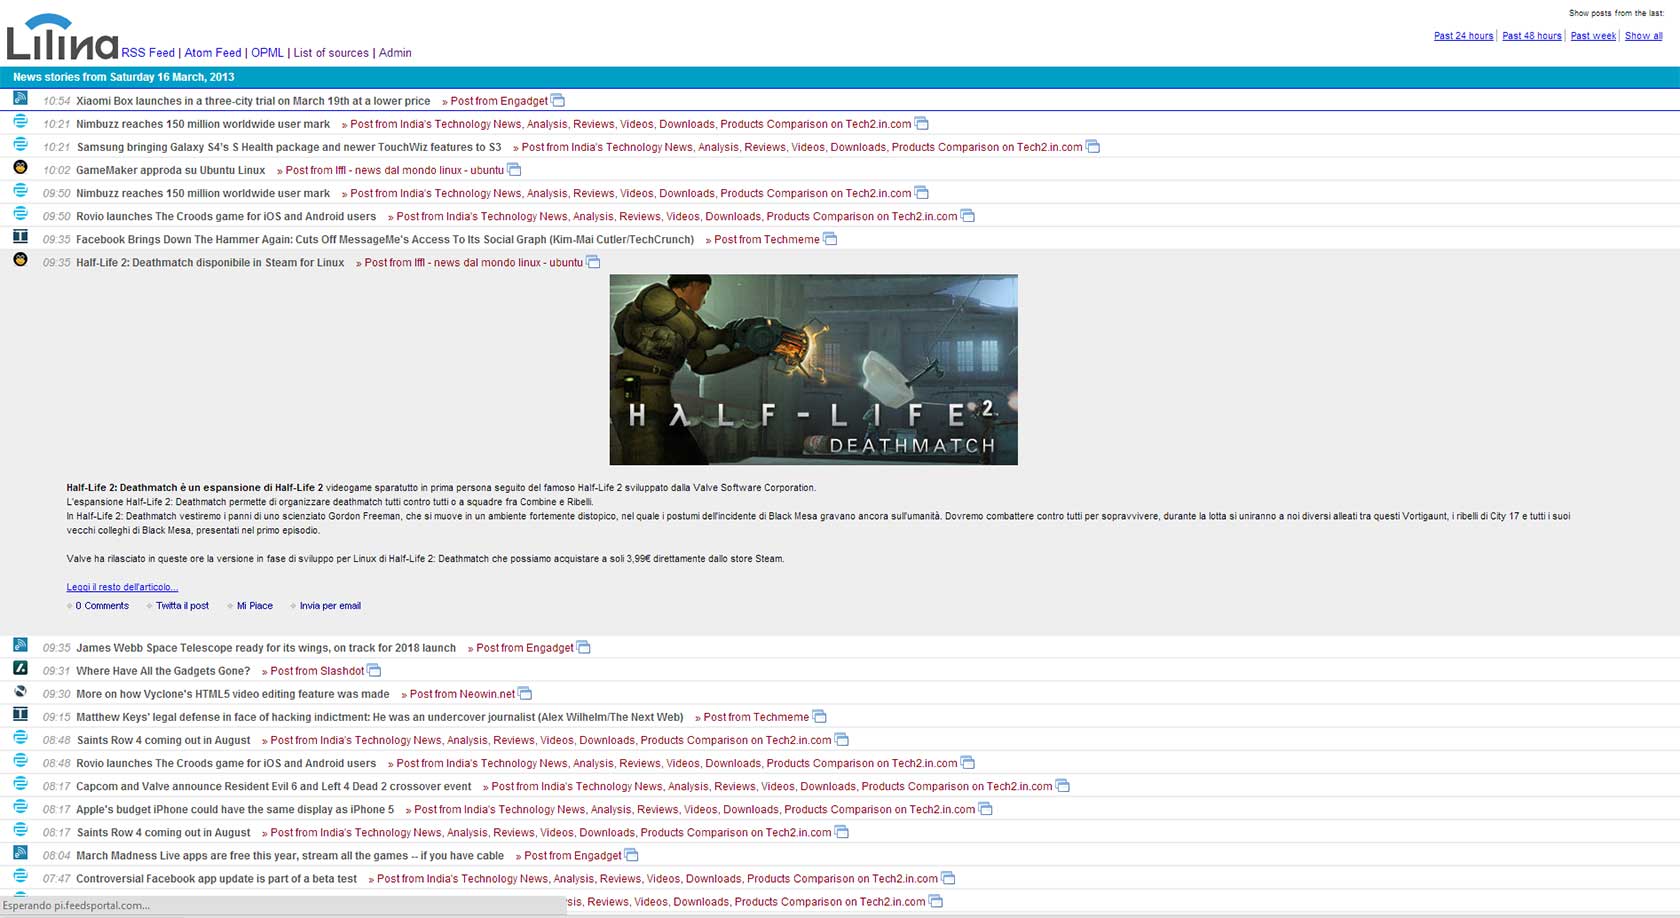The width and height of the screenshot is (1680, 918).
Task: Expand Xiaomi Box three-city trial story
Action: click(253, 101)
